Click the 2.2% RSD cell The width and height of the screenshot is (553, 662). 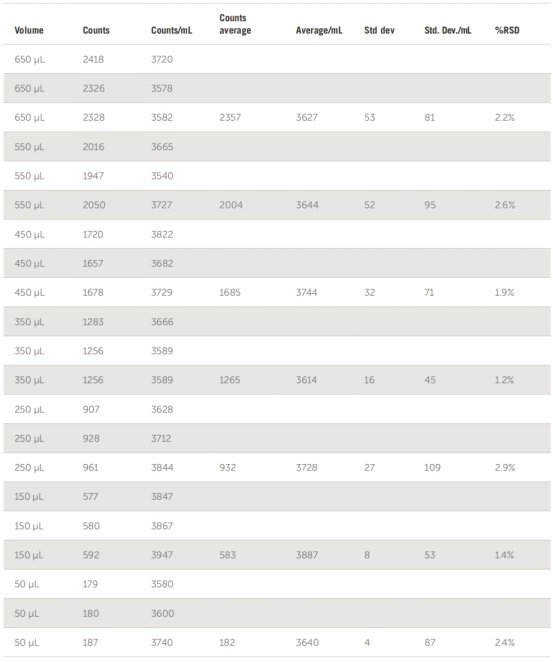[x=504, y=118]
